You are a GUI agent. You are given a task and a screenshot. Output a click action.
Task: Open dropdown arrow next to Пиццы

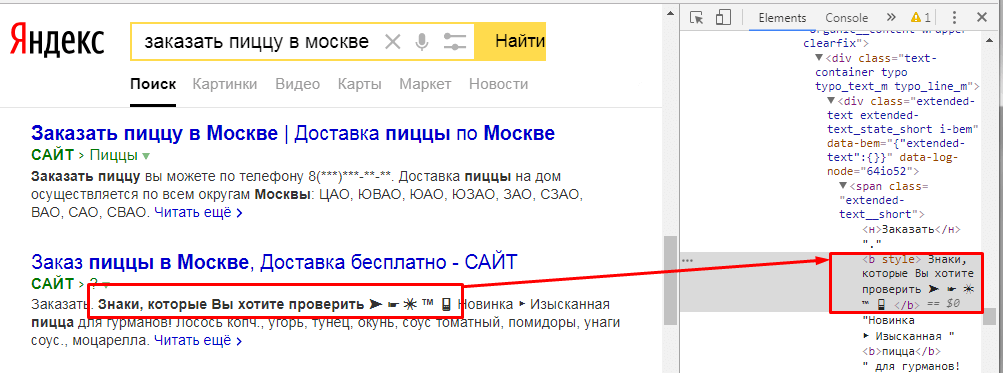pos(145,156)
